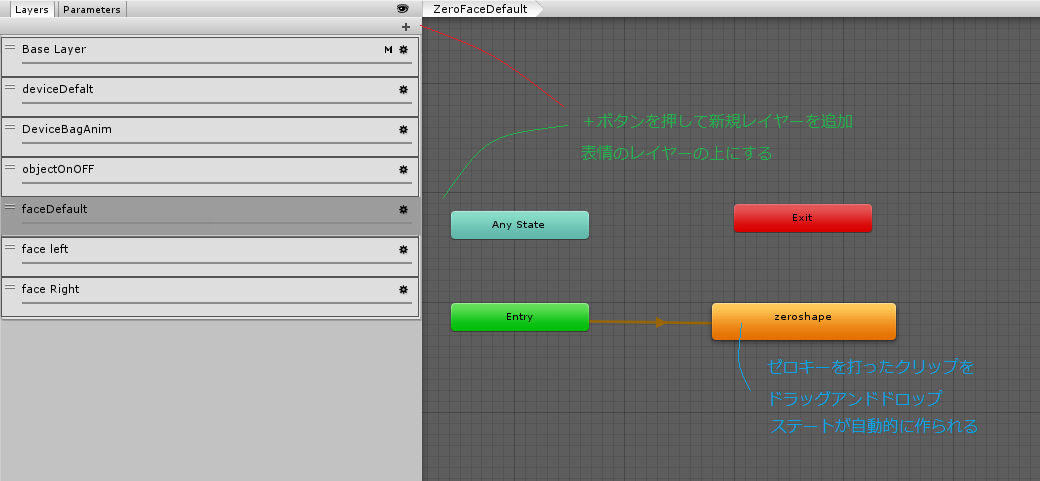
Task: Adjust face Right layer weight slider
Action: click(217, 303)
